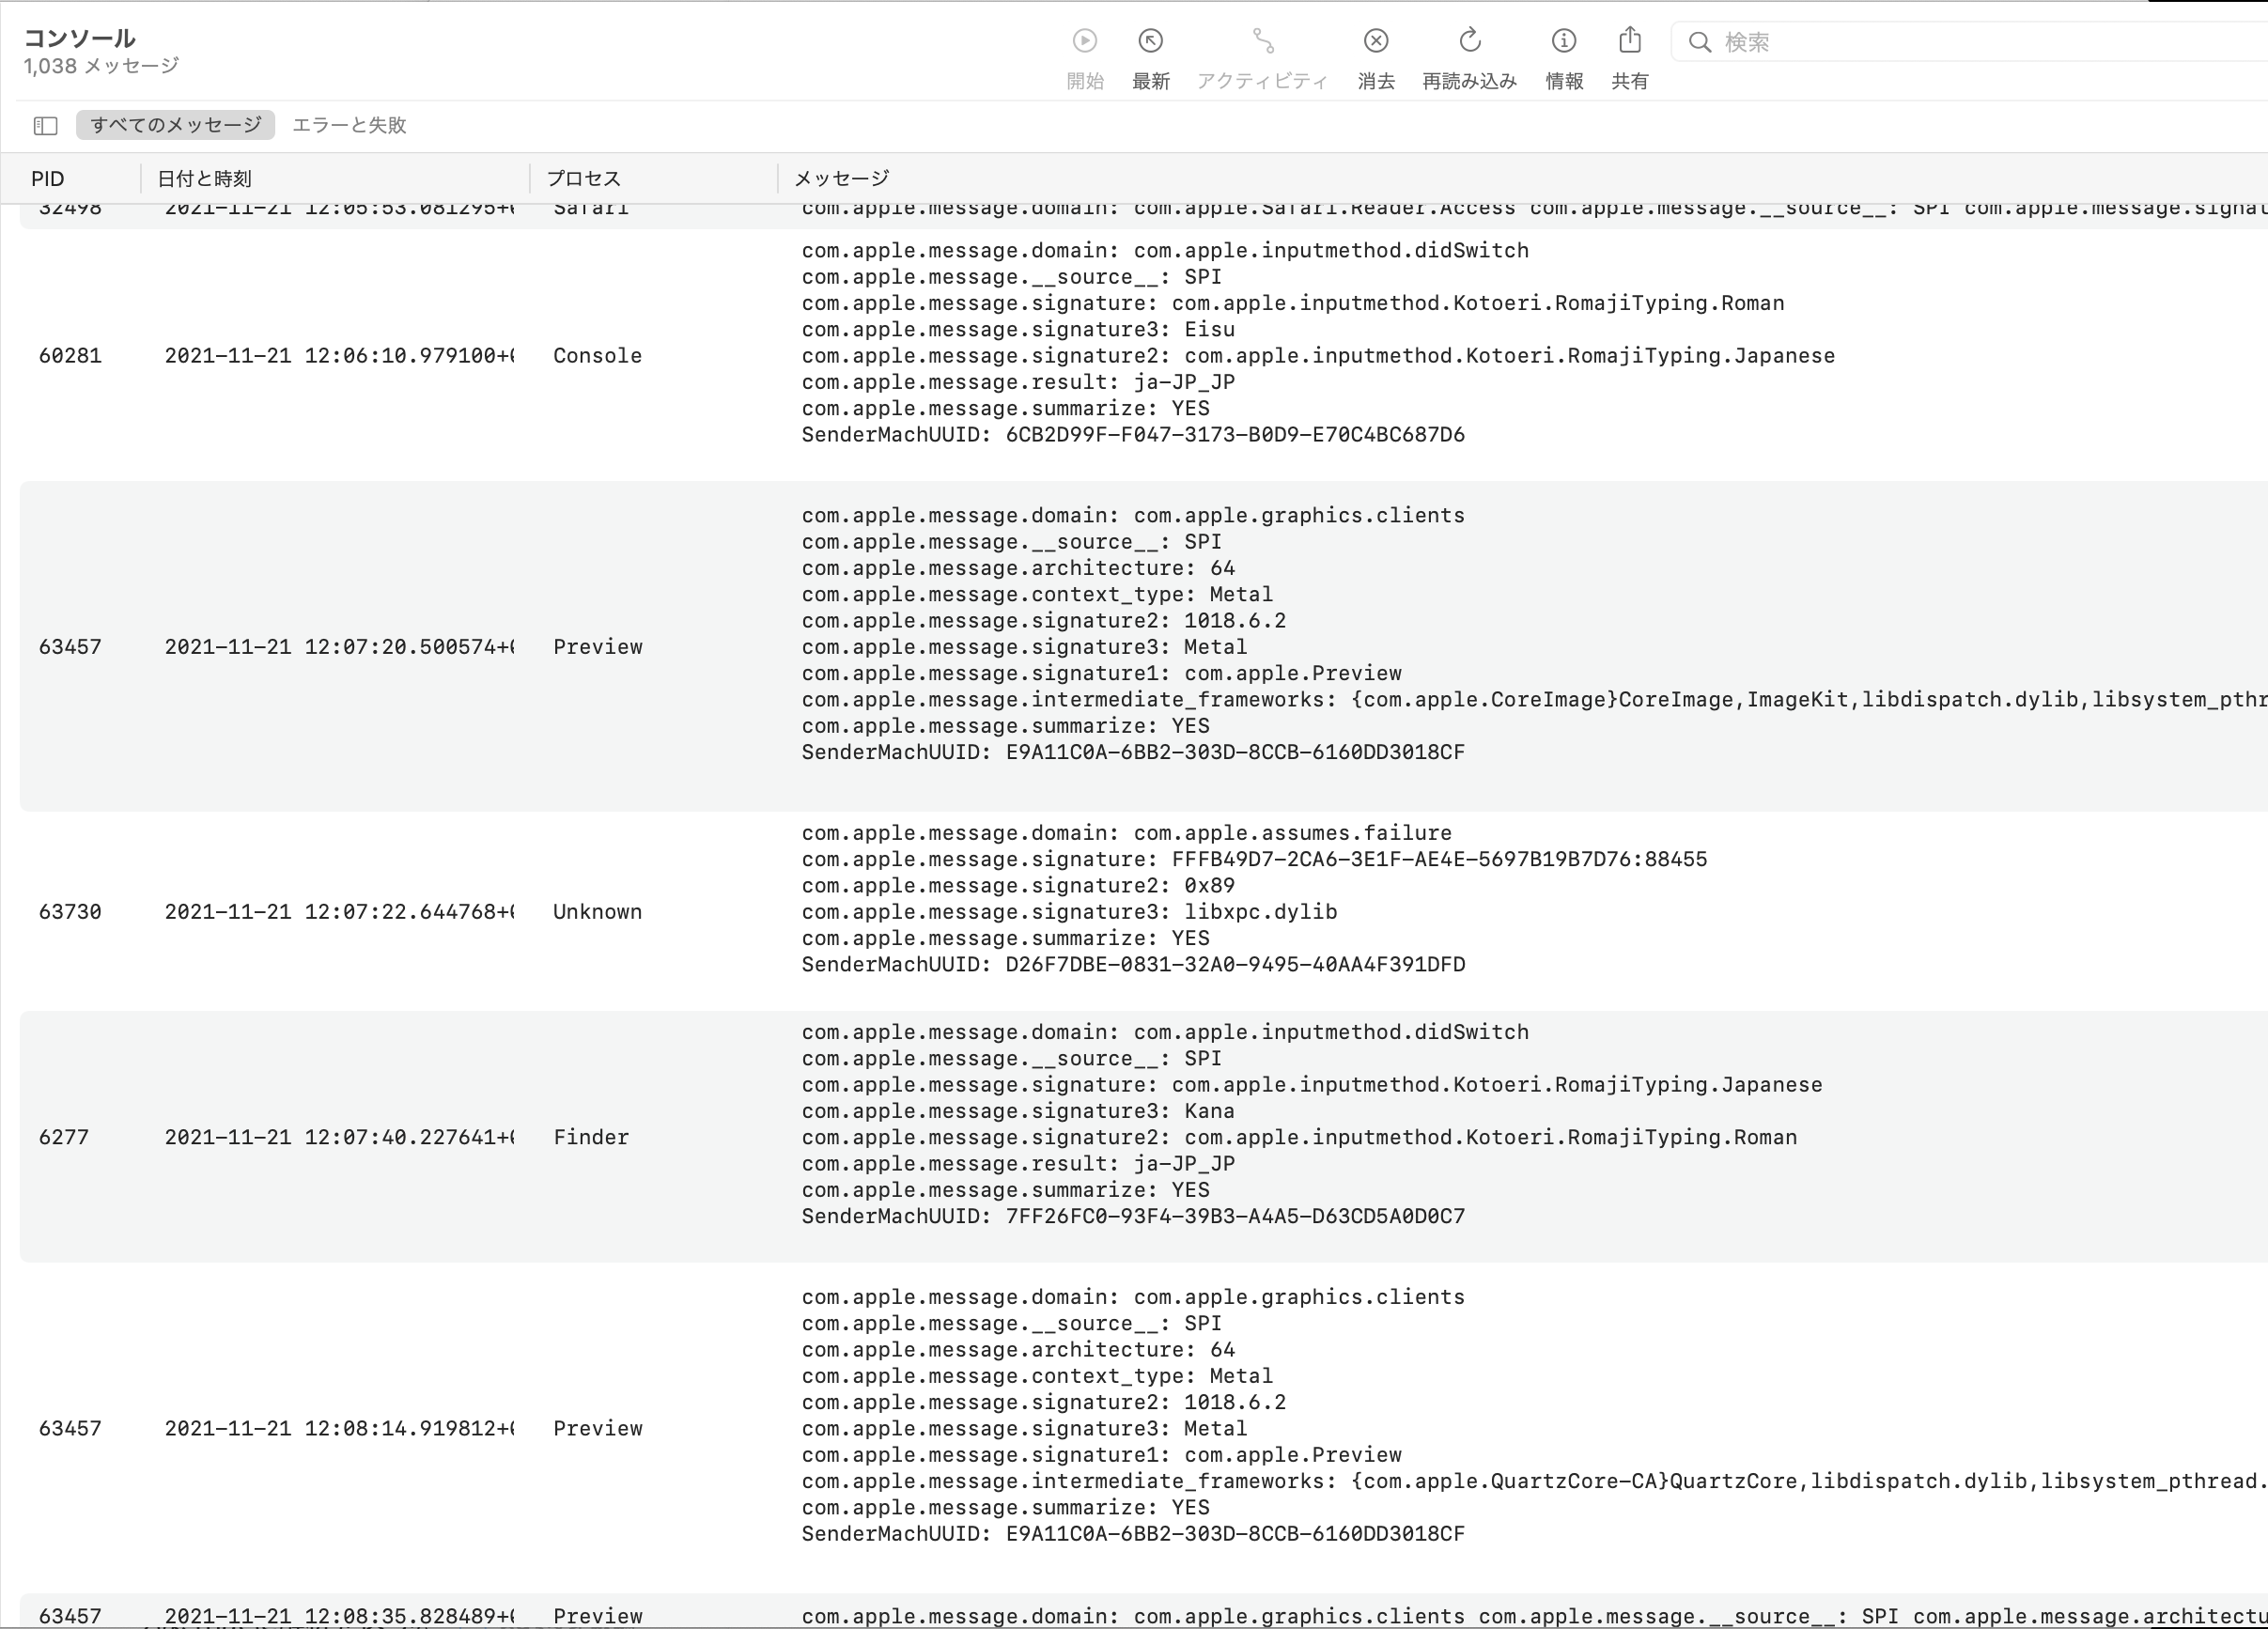2268x1629 pixels.
Task: Click the プロセス column header
Action: coord(583,179)
